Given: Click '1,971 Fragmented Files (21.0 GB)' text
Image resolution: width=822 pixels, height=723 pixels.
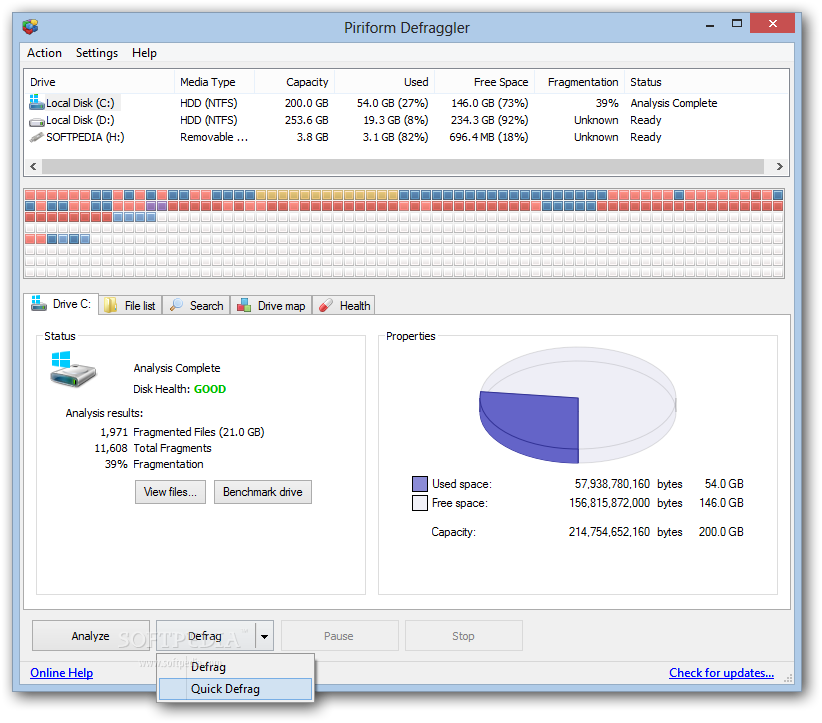Looking at the screenshot, I should (182, 432).
